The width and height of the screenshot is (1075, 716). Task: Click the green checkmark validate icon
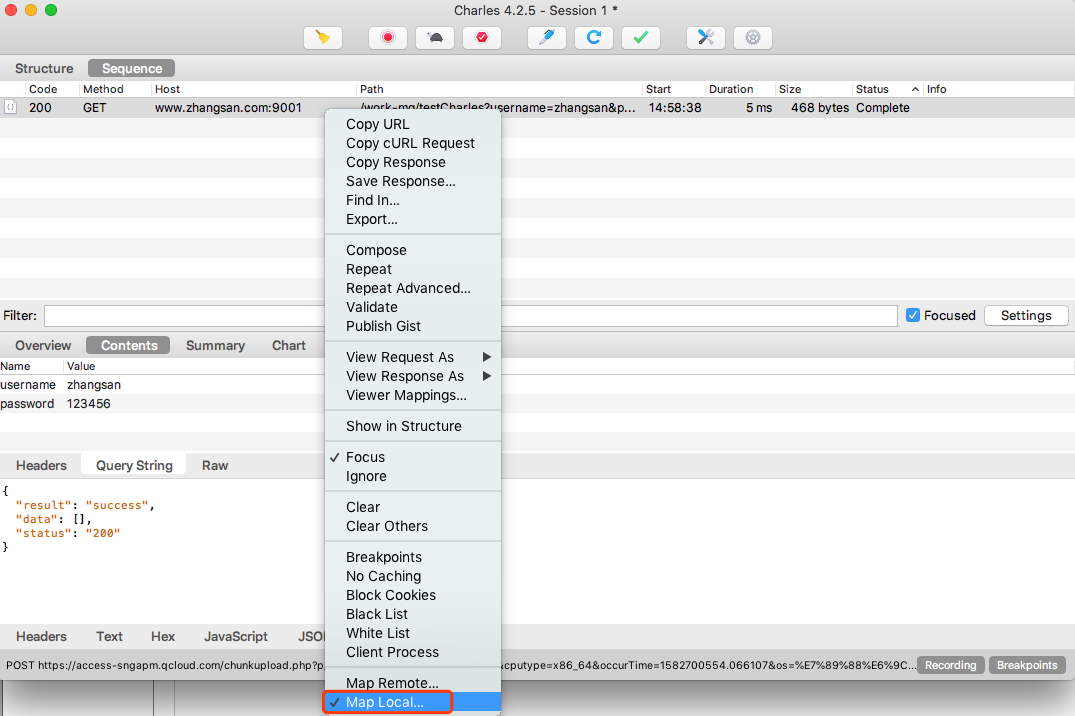[x=641, y=38]
